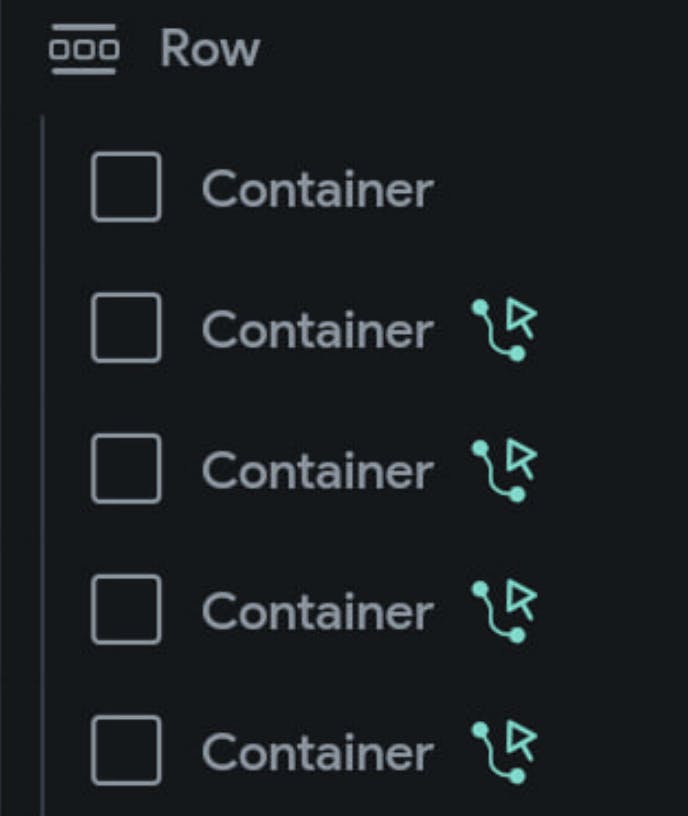688x816 pixels.
Task: Click the fifth Container's square icon
Action: click(126, 751)
